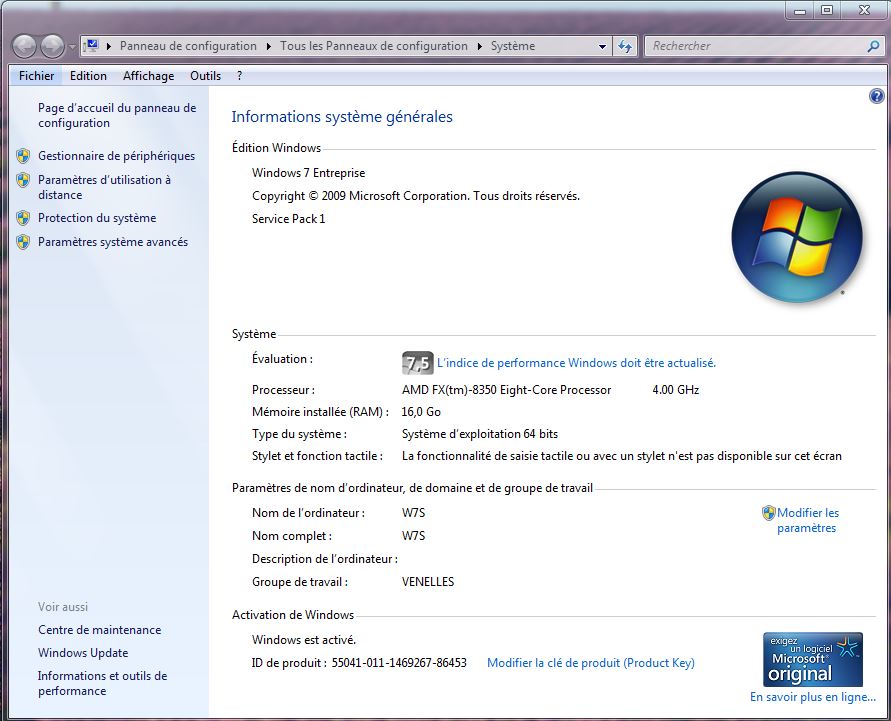
Task: Click Système d'exploitation 64 bits text
Action: [x=480, y=434]
